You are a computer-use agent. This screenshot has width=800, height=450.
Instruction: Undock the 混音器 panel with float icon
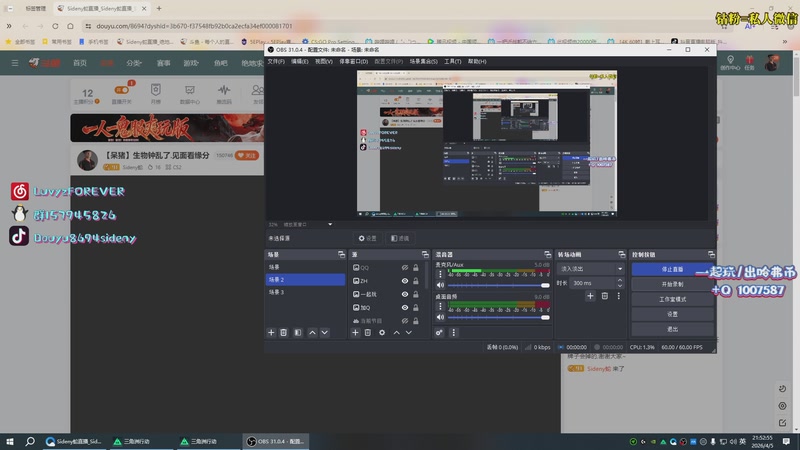click(547, 254)
